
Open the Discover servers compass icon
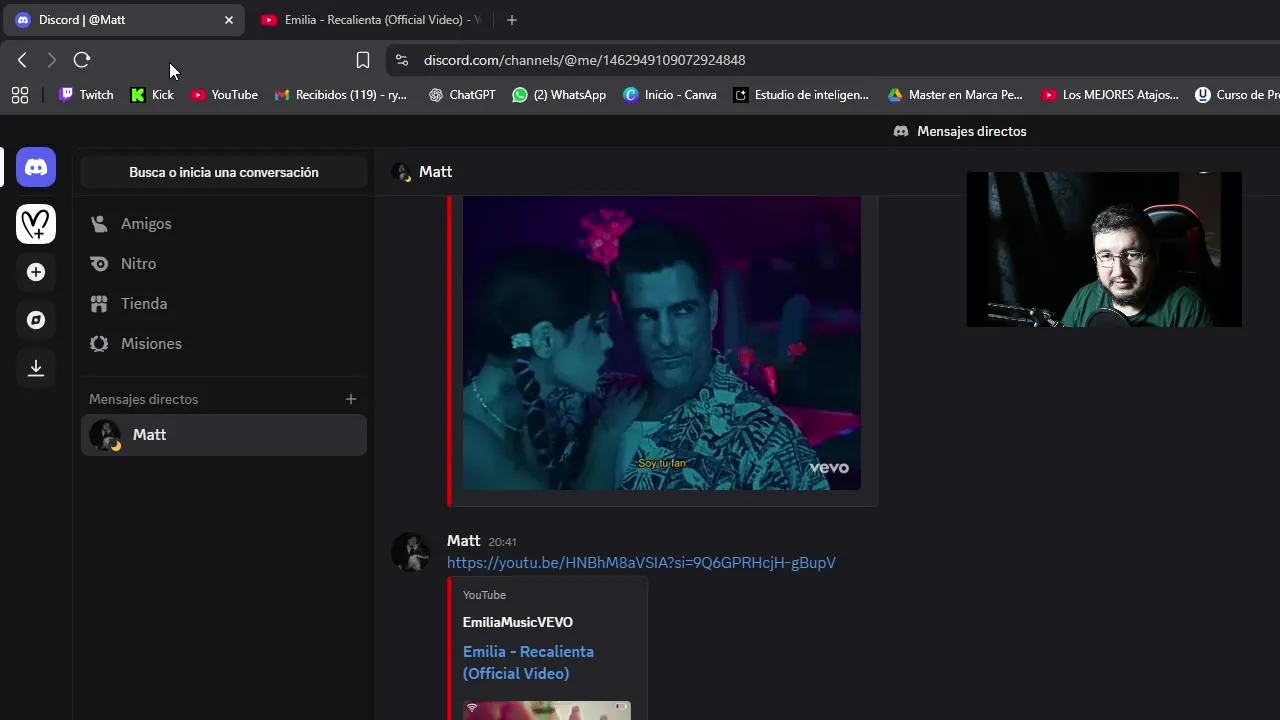[36, 320]
